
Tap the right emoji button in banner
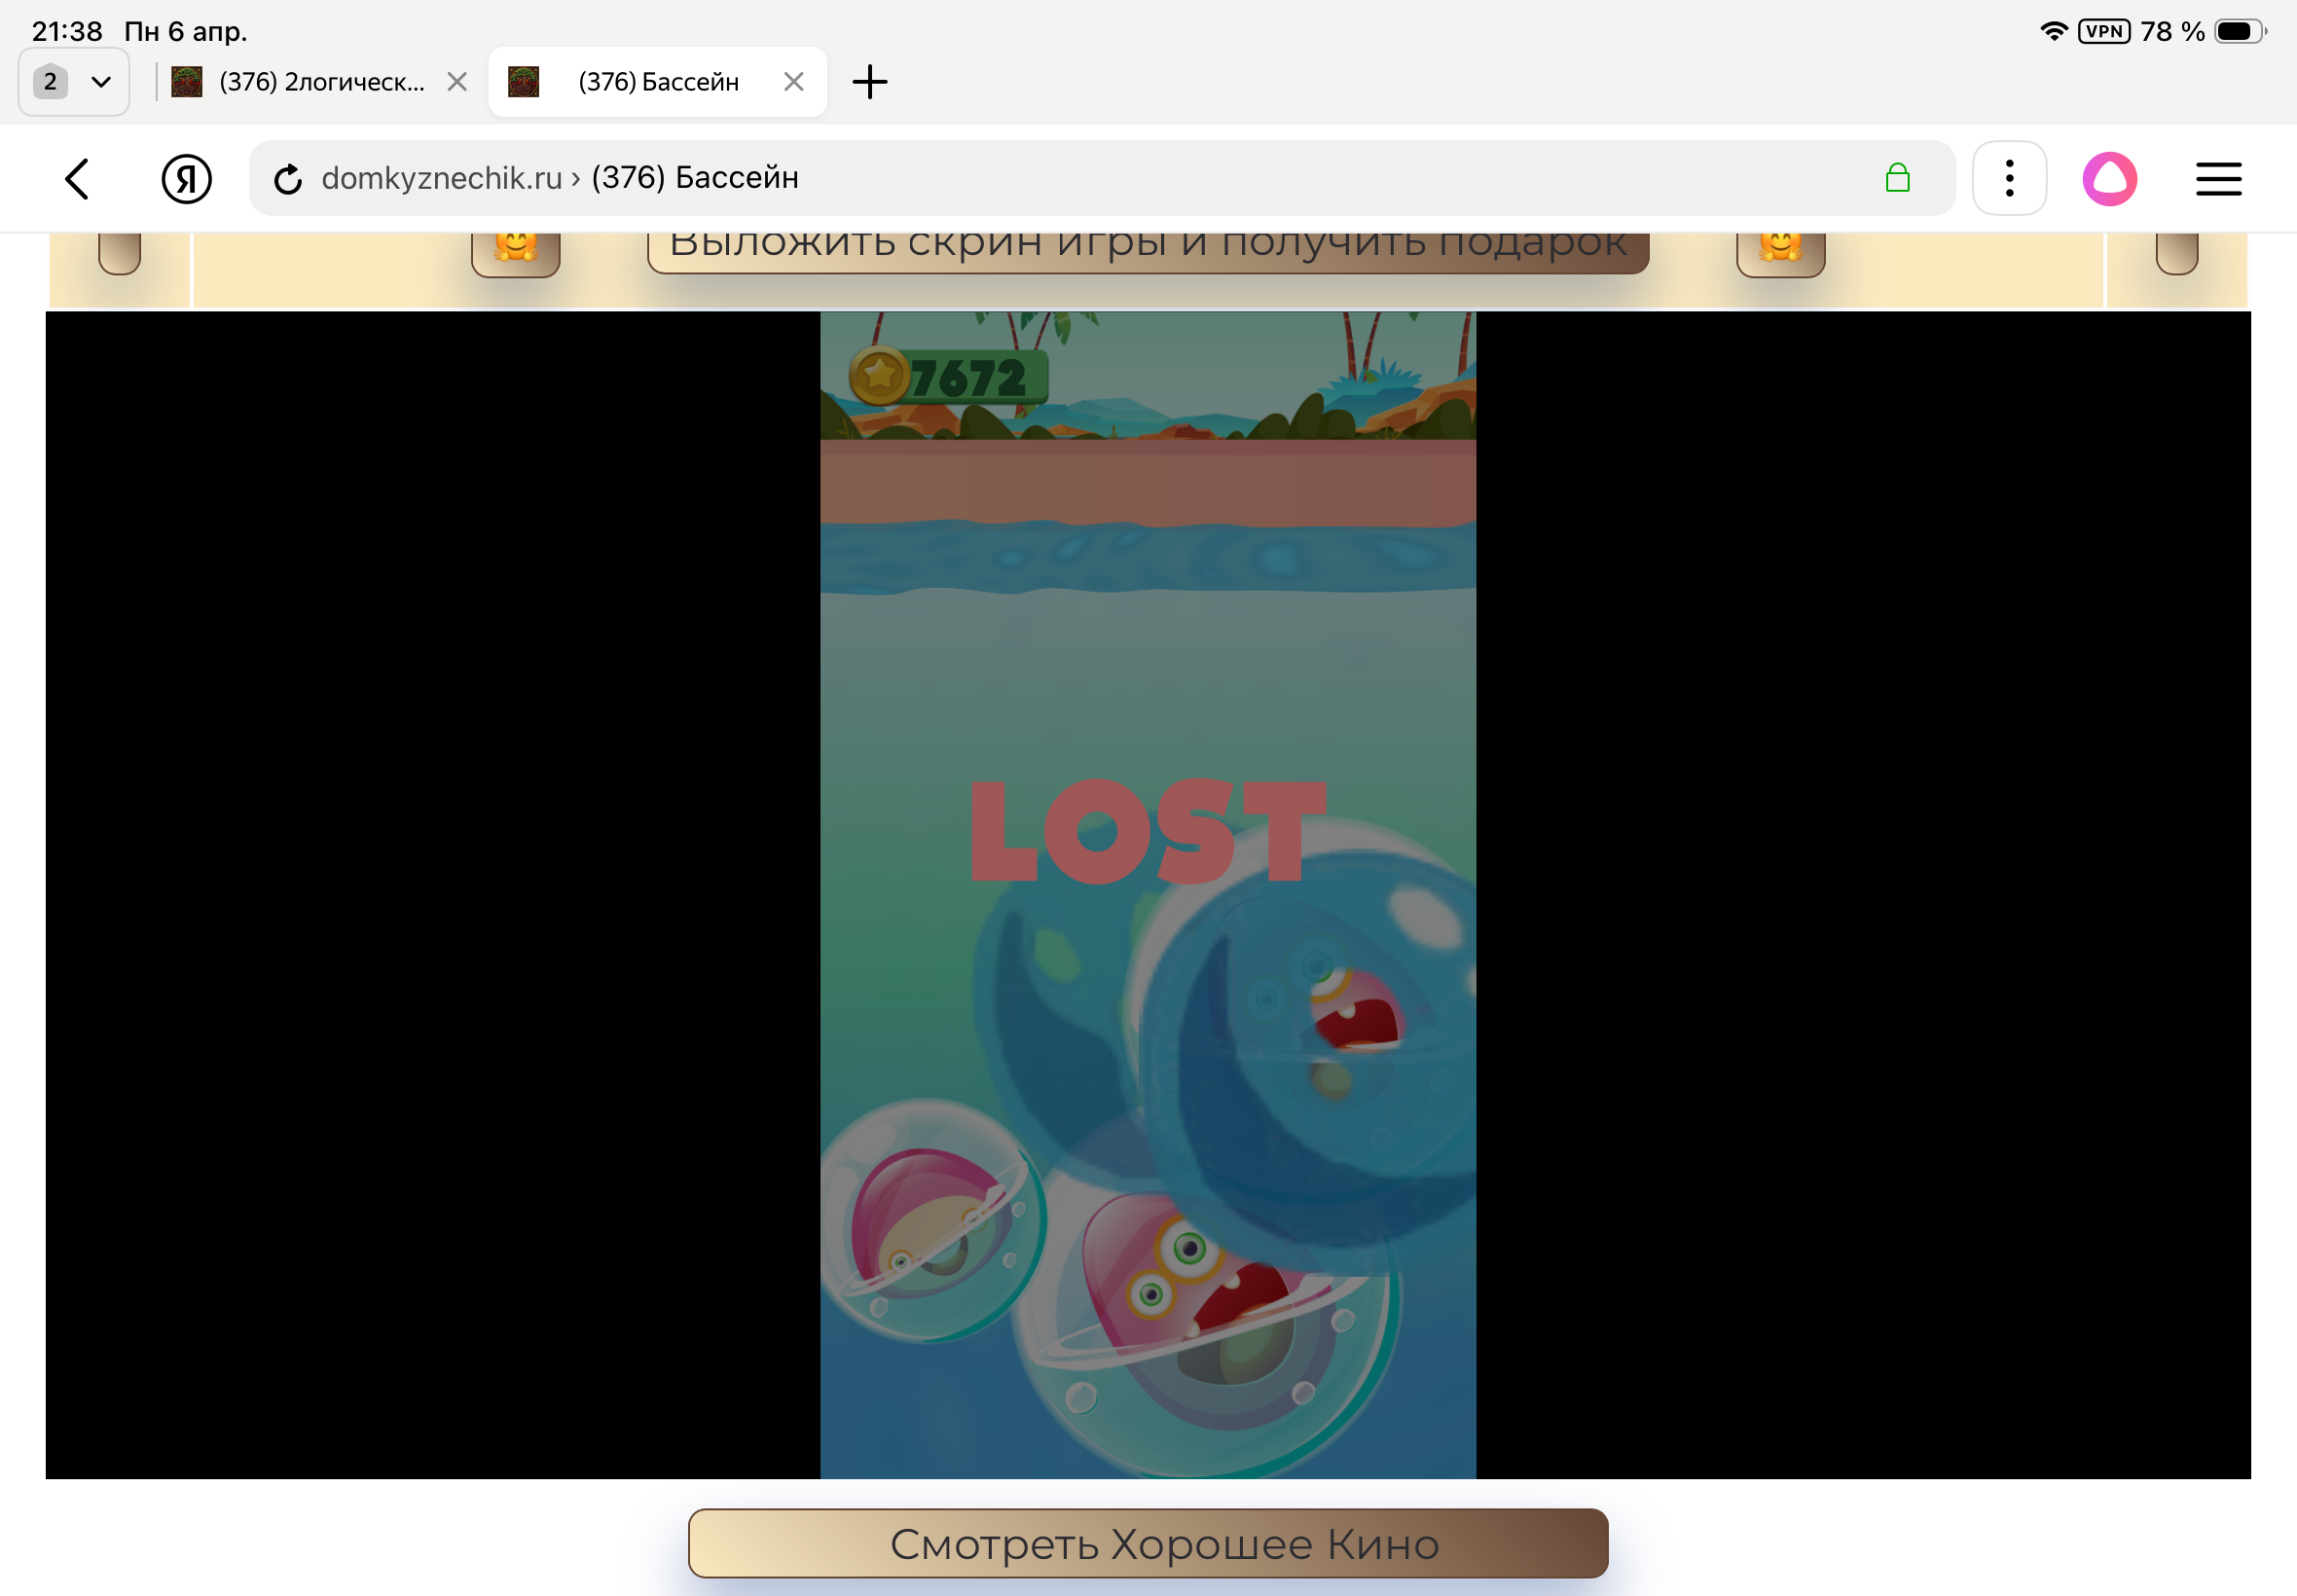pos(1780,249)
